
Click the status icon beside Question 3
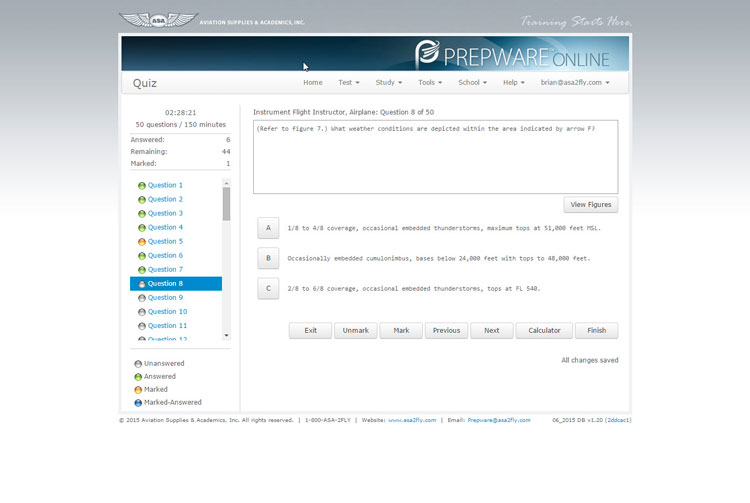tap(142, 214)
